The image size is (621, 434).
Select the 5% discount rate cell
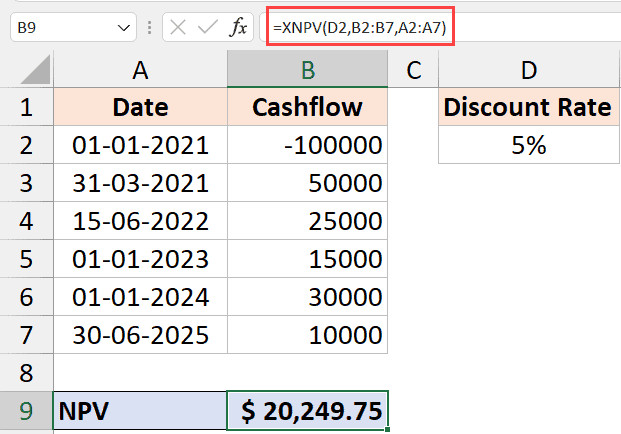529,145
